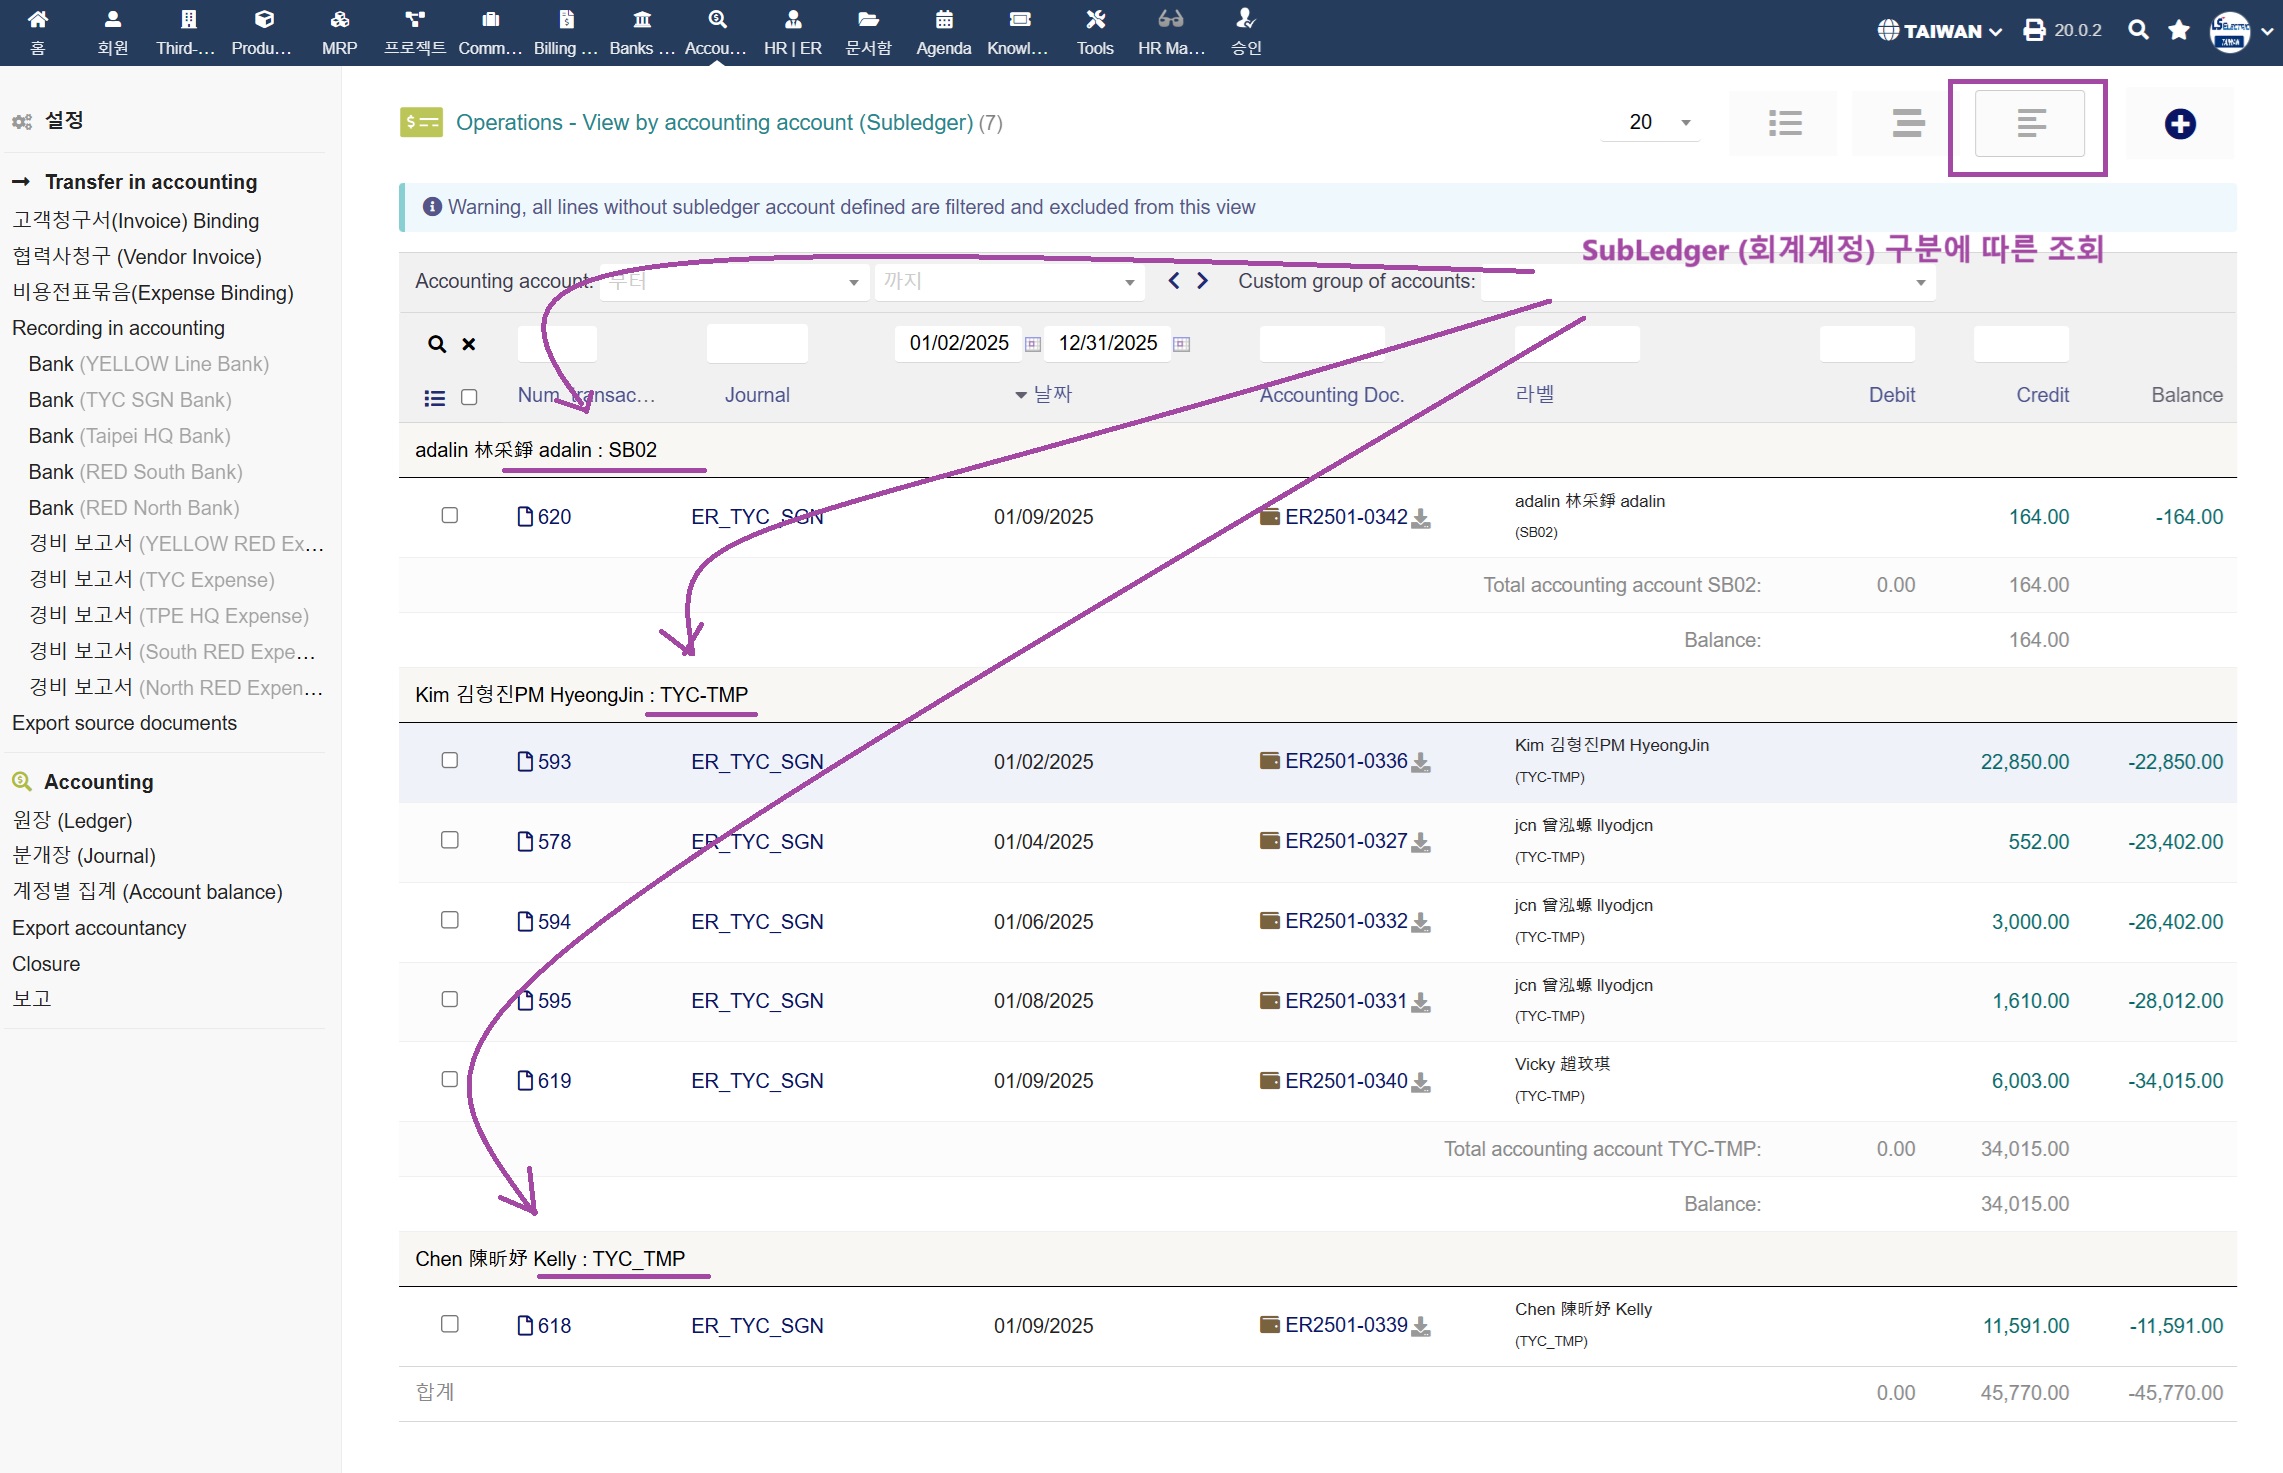Open the start date calendar picker icon
Image resolution: width=2283 pixels, height=1473 pixels.
point(1033,344)
